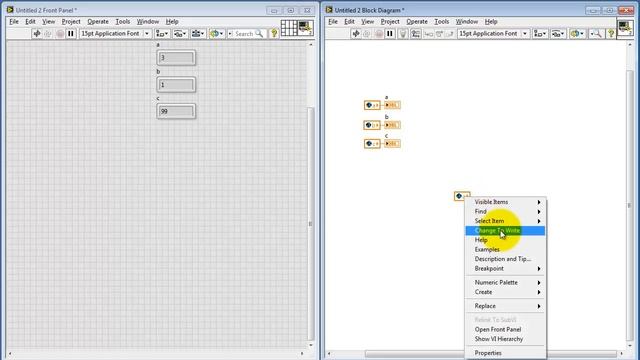Click Run Continuously in Block Diagram toolbar
This screenshot has height=360, width=640.
367,33
